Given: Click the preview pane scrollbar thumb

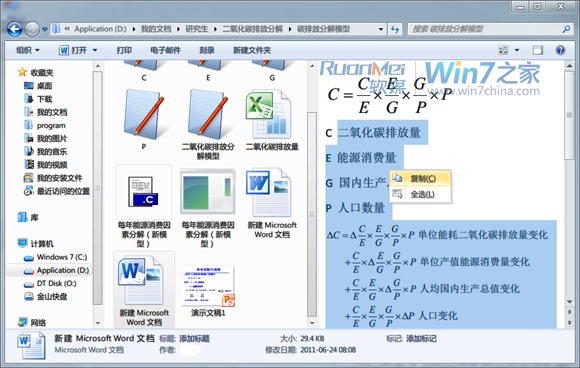Looking at the screenshot, I should pos(569,115).
